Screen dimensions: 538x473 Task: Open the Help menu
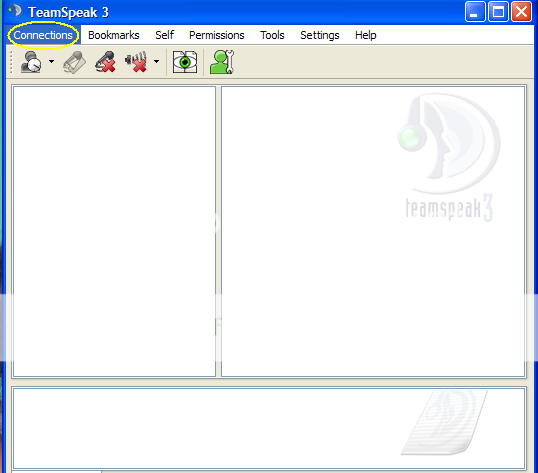366,35
